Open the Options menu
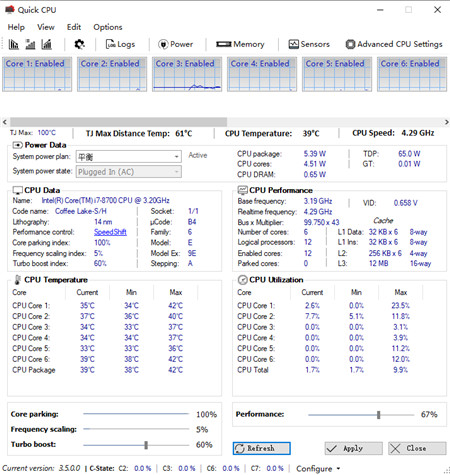Image resolution: width=450 pixels, height=475 pixels. point(108,27)
